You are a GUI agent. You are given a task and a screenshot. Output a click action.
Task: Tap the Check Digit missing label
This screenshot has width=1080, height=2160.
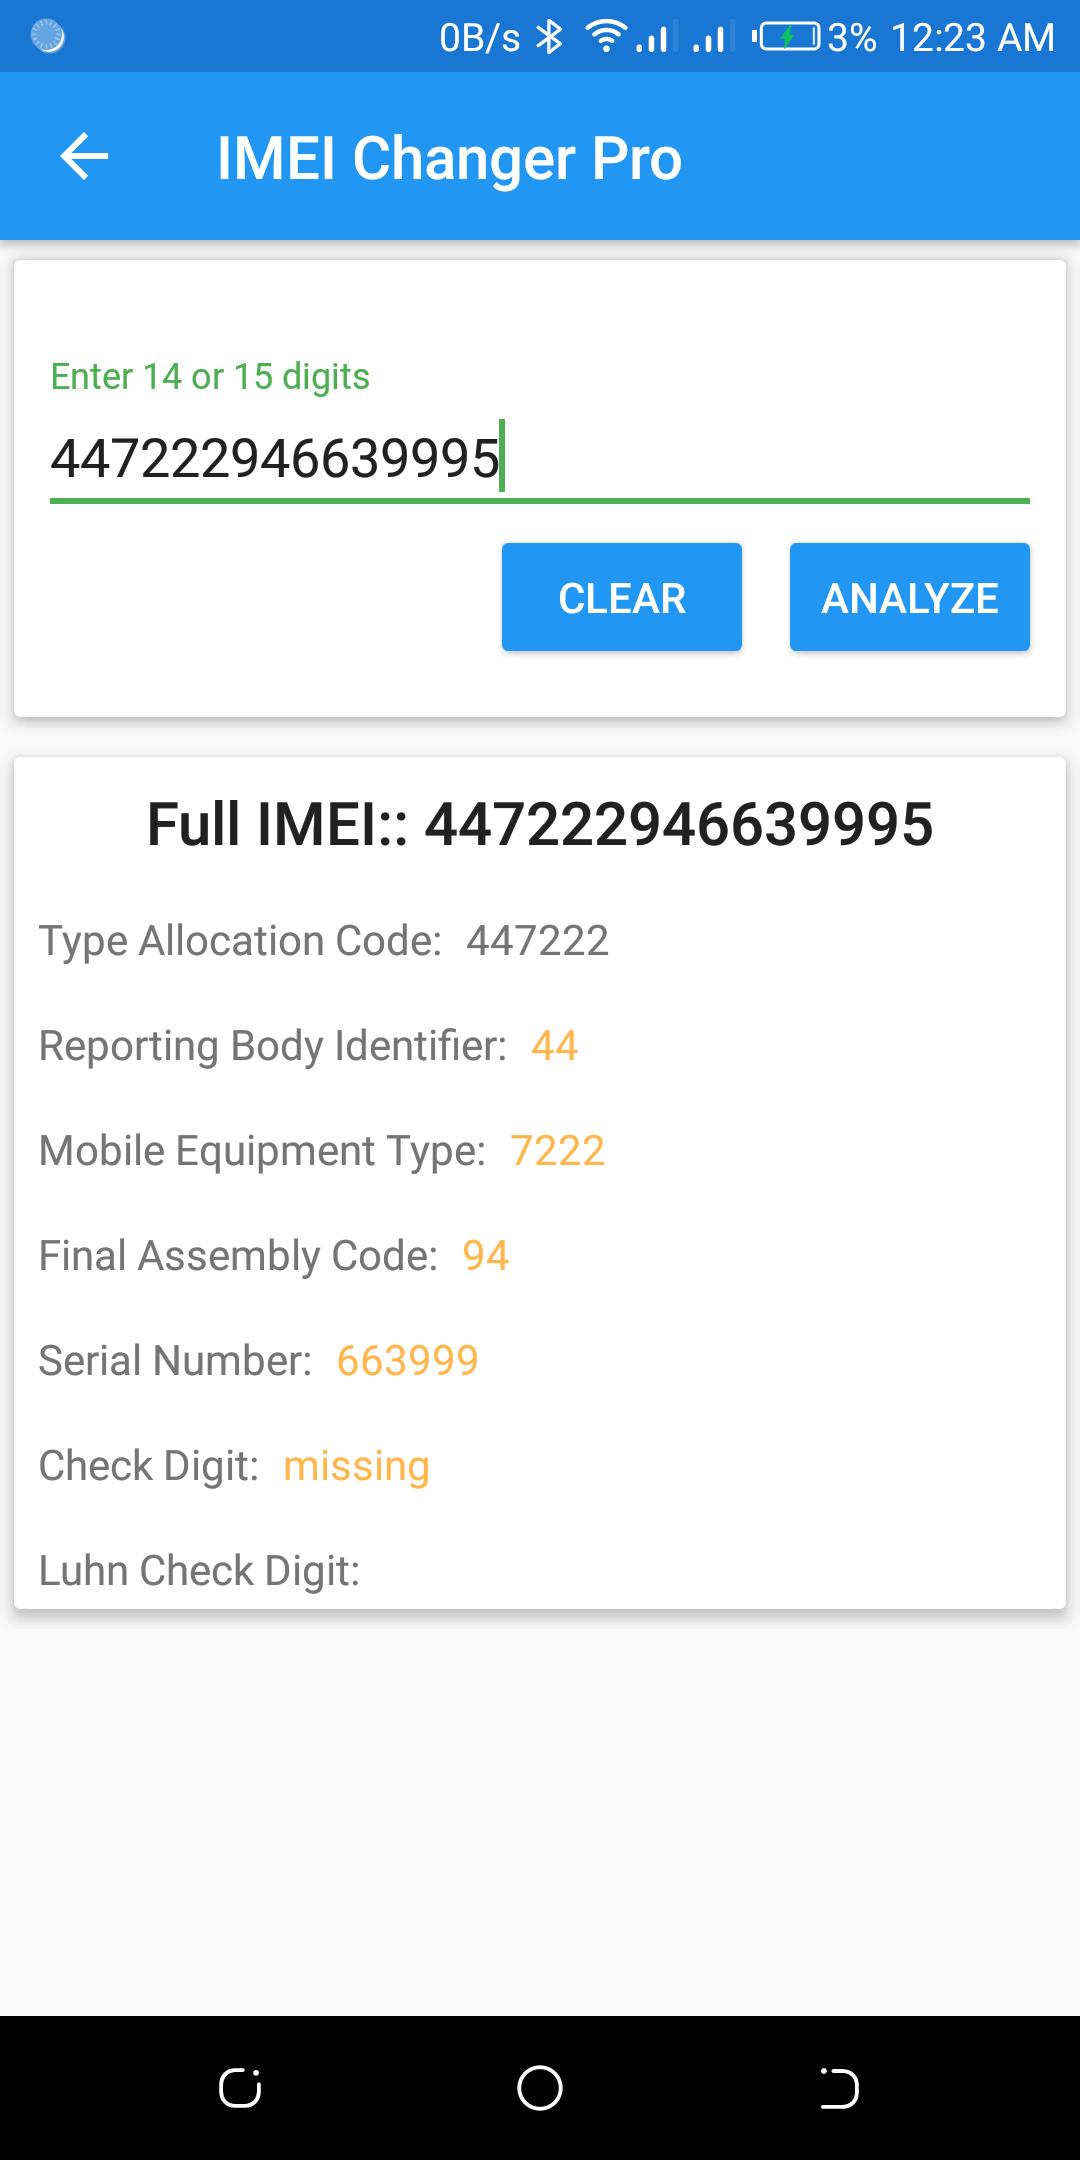[356, 1467]
